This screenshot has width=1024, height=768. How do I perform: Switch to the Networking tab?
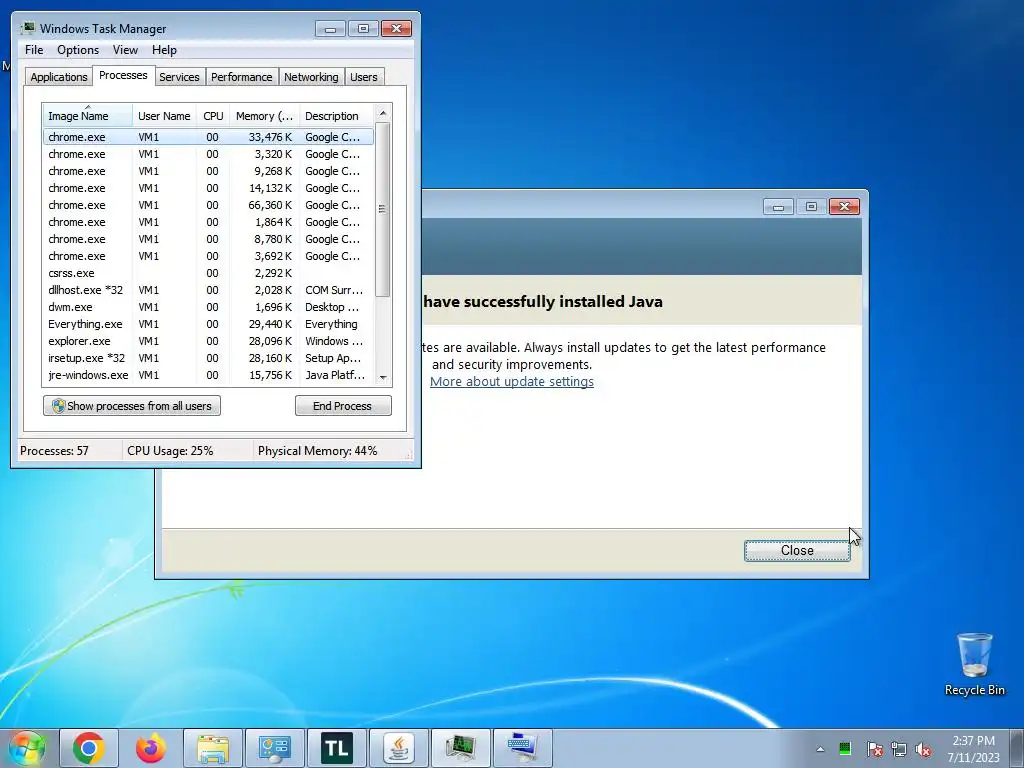coord(311,77)
